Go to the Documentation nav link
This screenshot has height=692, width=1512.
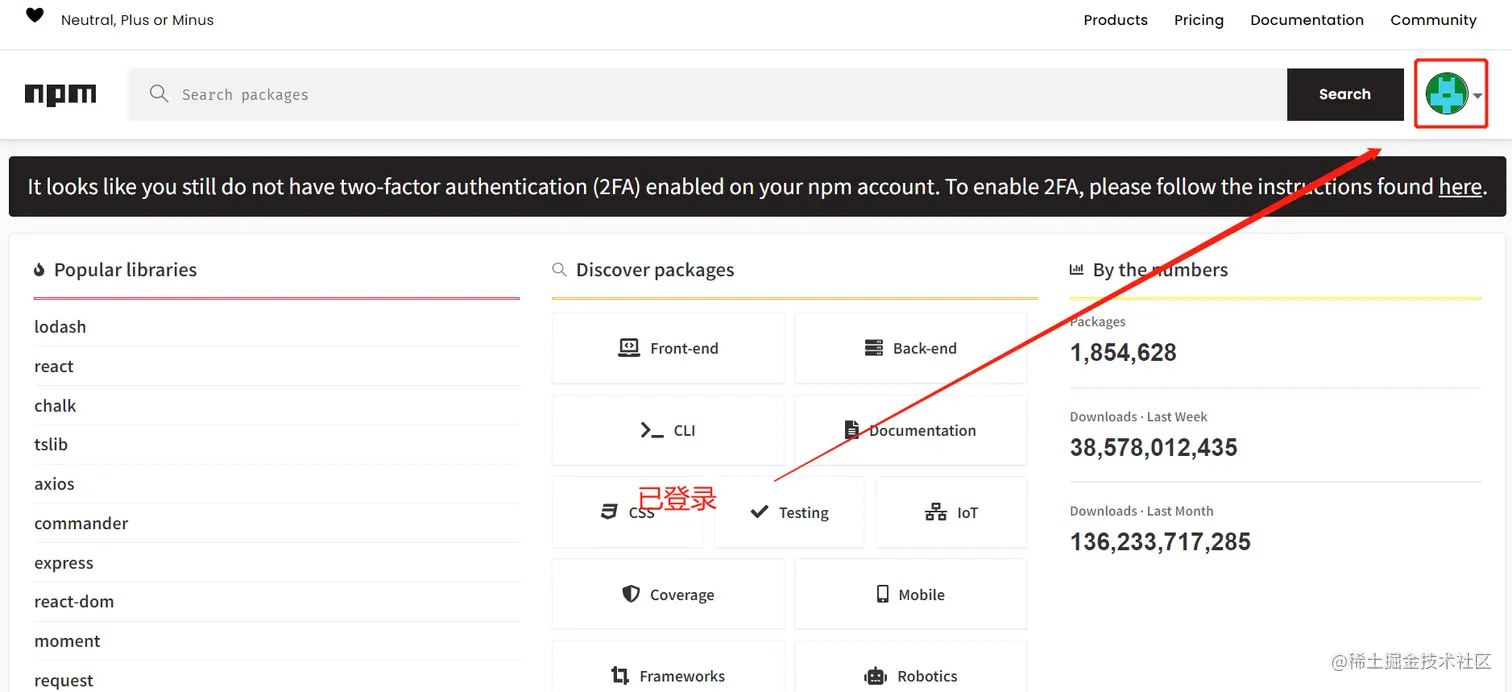click(1306, 20)
